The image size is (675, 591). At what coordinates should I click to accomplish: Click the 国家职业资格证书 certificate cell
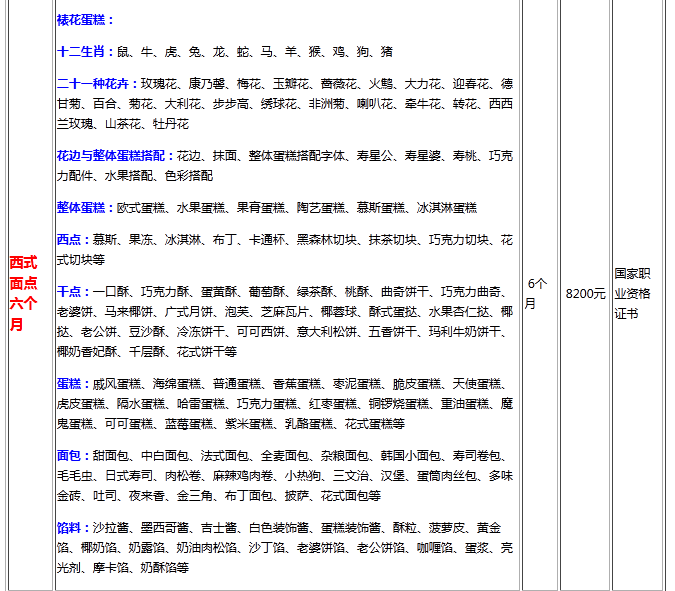632,293
